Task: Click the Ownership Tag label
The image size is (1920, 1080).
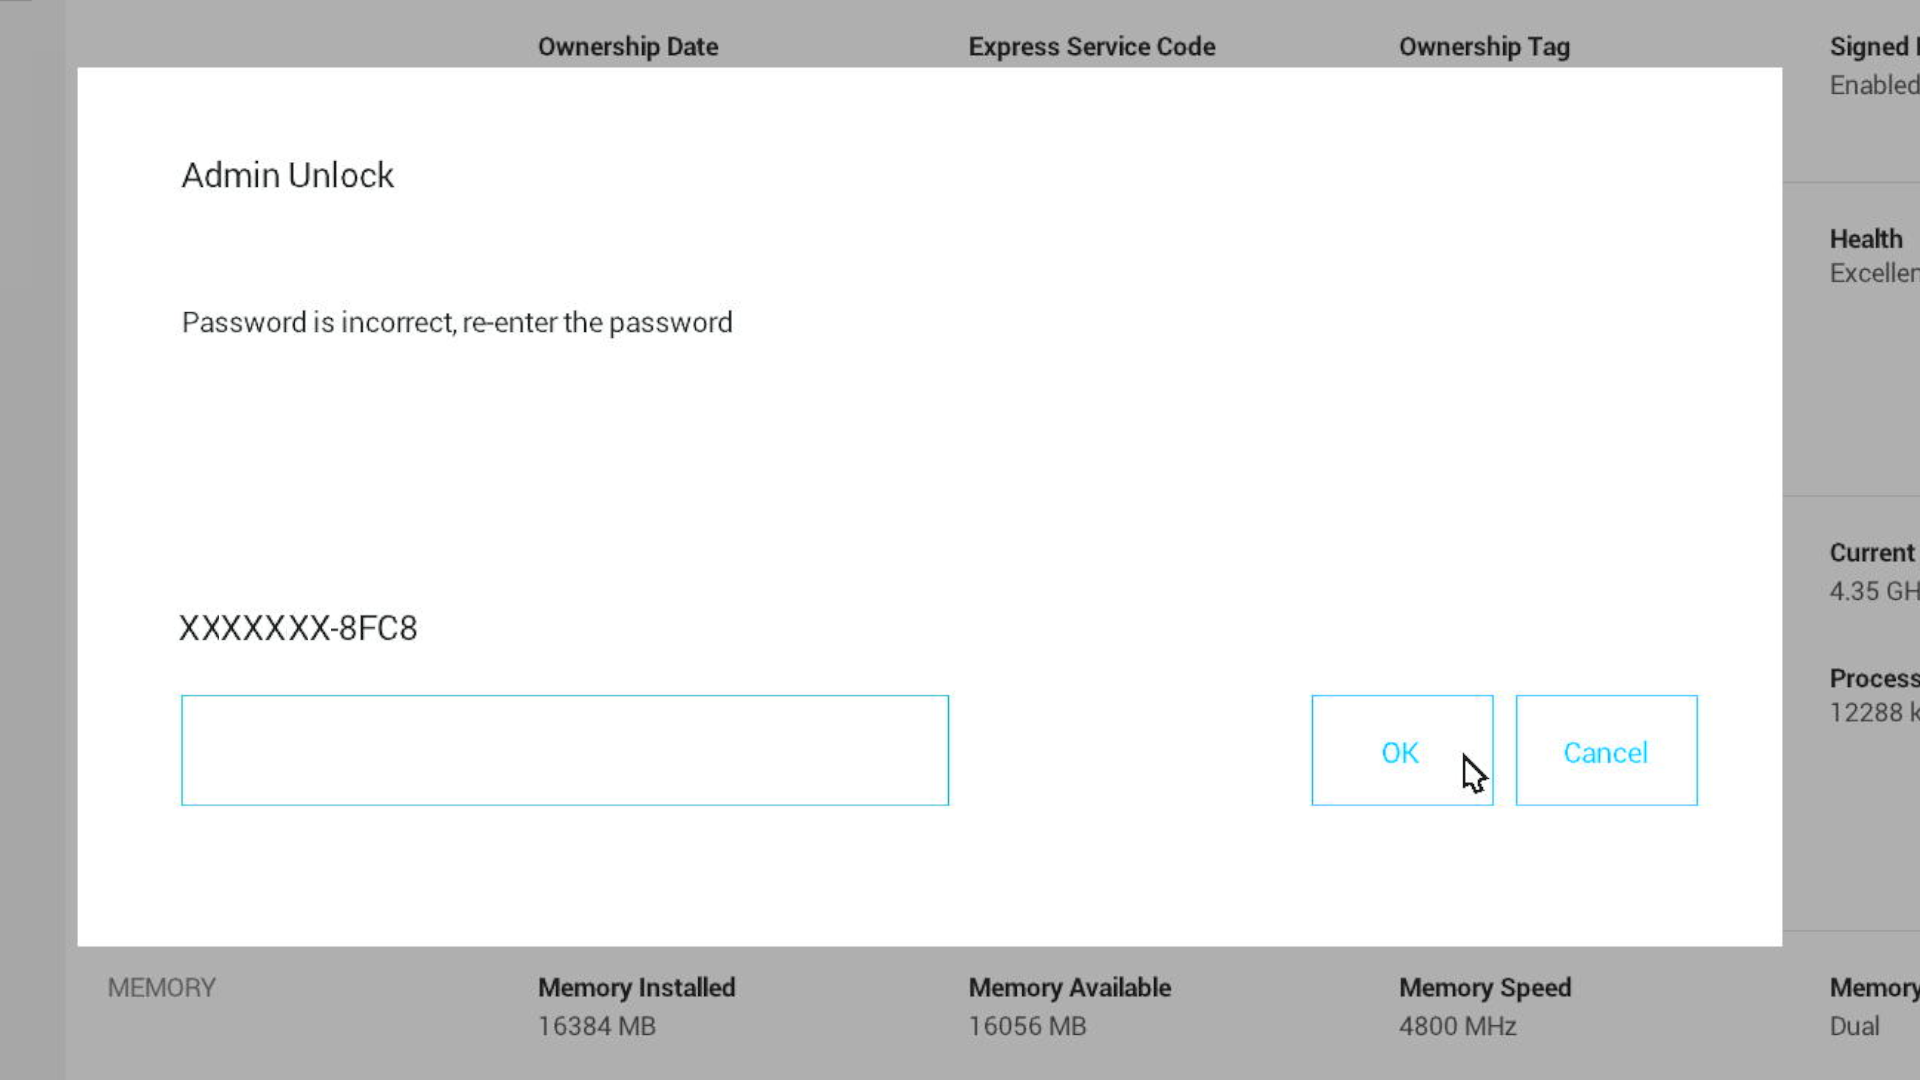Action: (1484, 46)
